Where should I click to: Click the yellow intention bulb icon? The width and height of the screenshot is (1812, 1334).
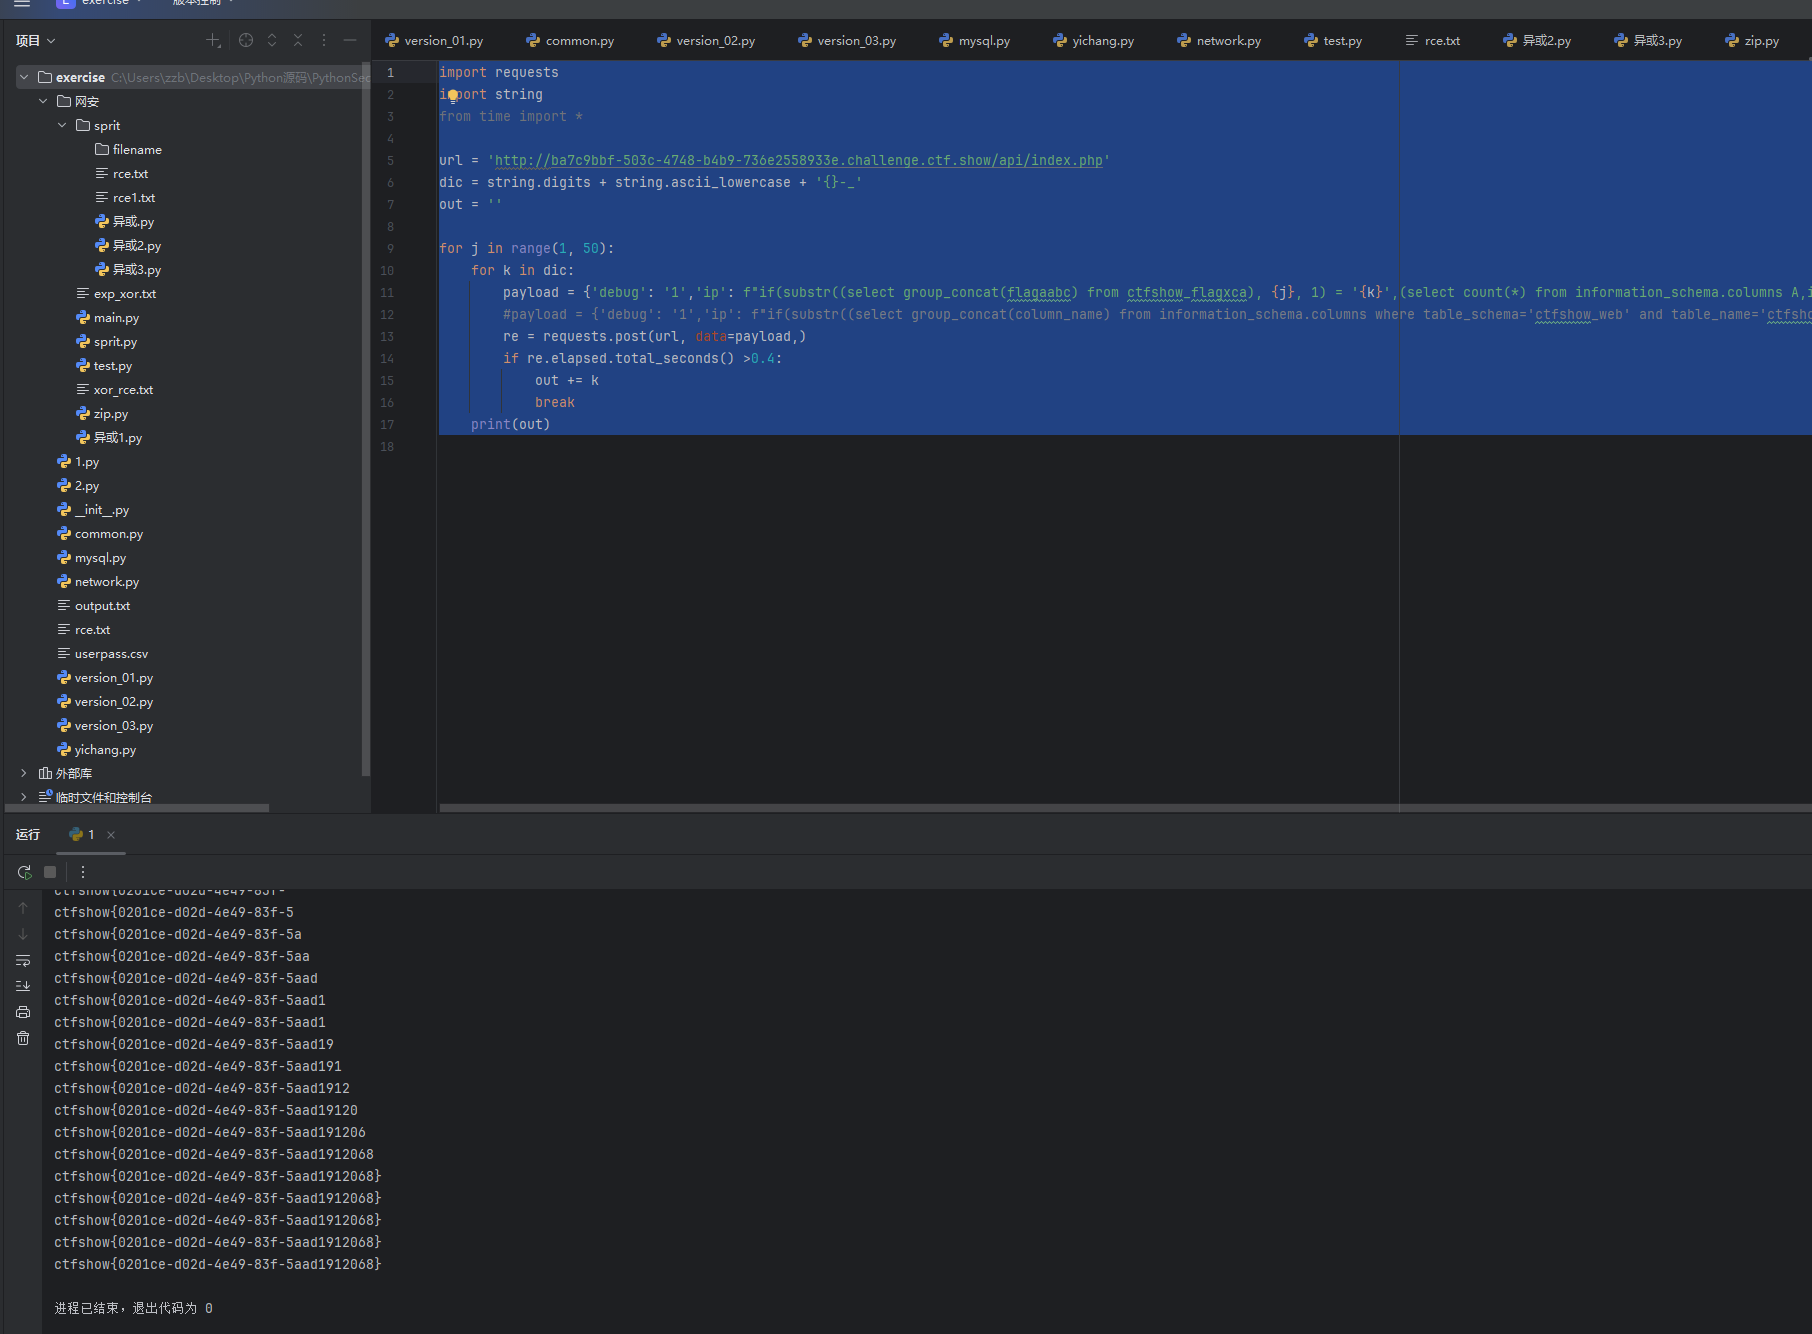tap(453, 95)
